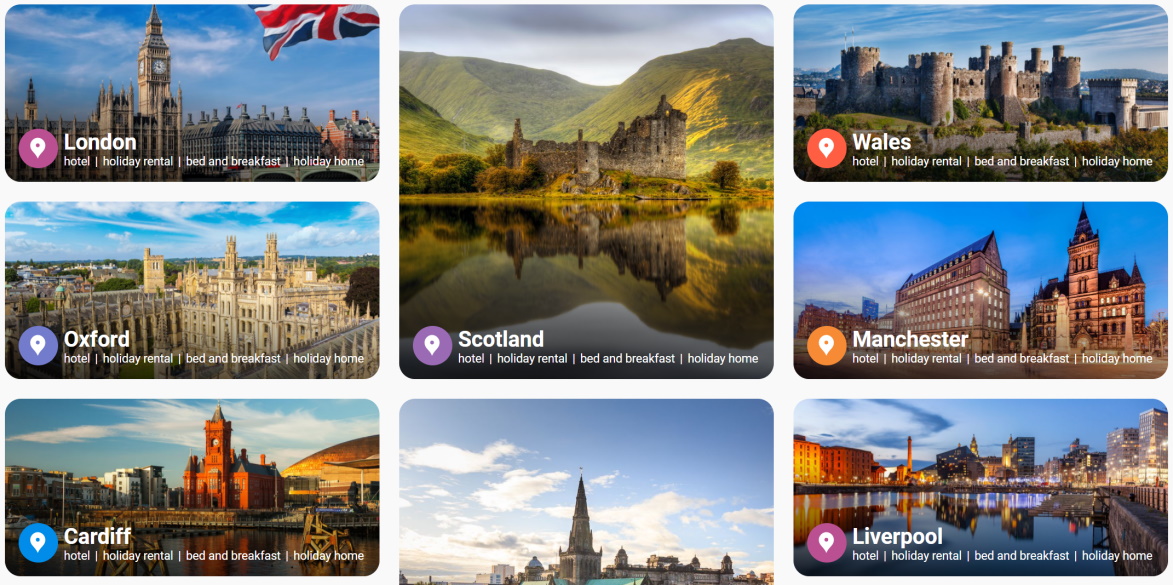Click the Wales title text
Screen dimensions: 1173x585
click(x=882, y=142)
